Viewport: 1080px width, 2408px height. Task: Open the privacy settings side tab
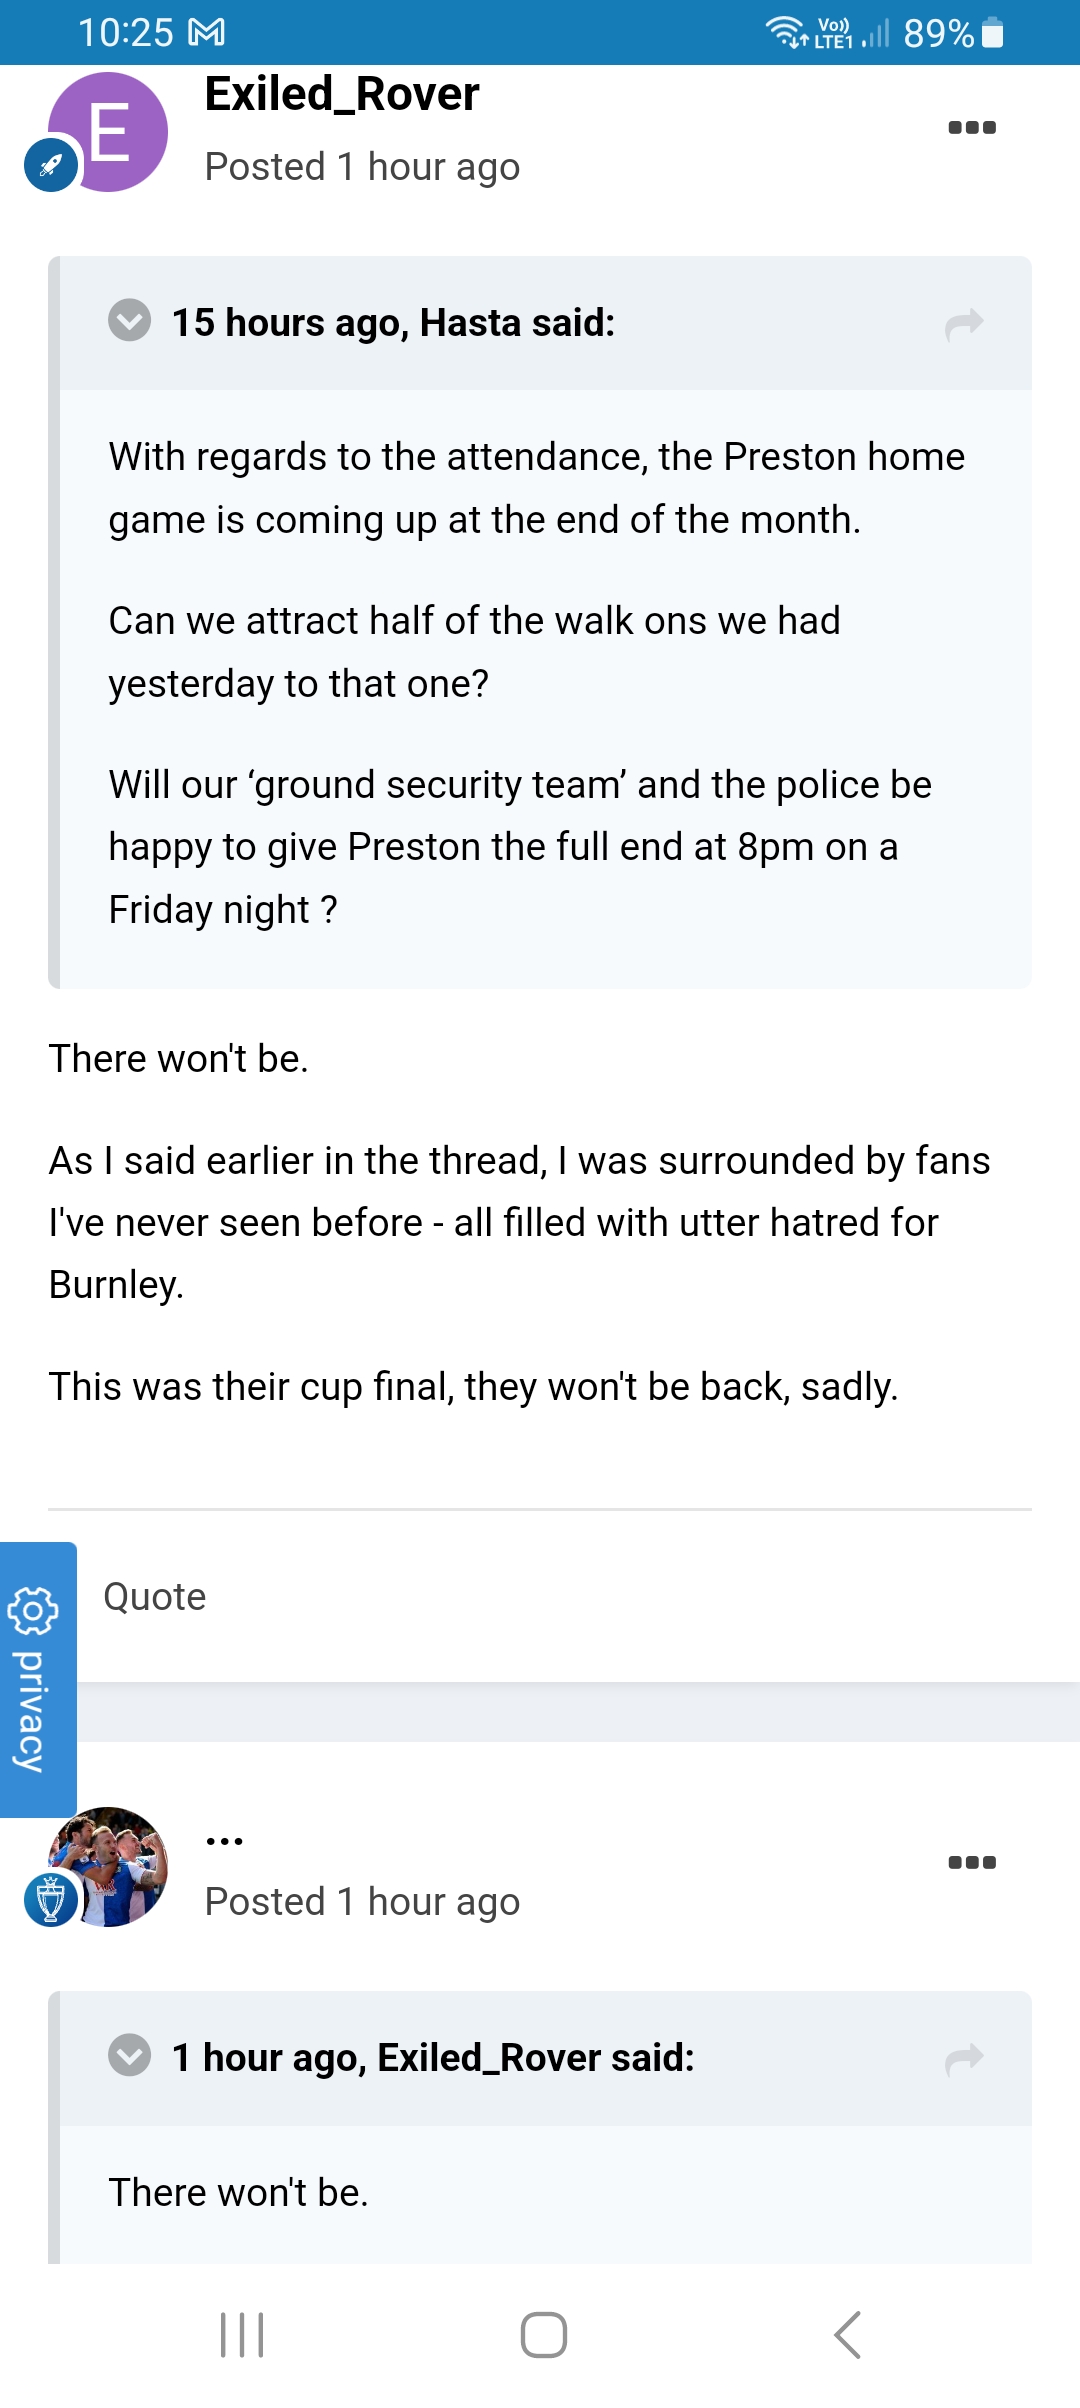point(37,1679)
